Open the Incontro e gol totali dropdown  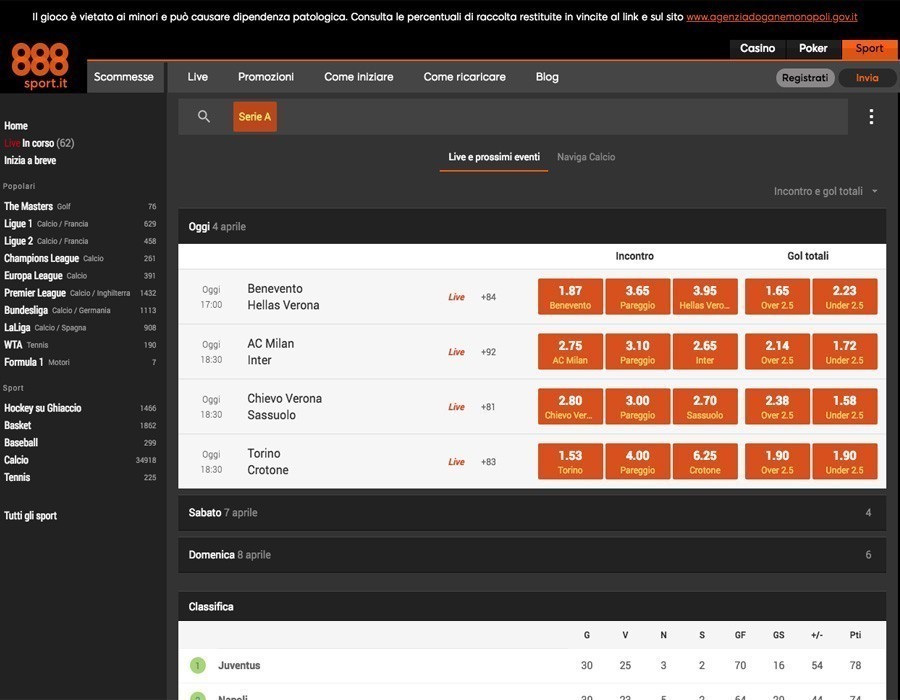pos(825,191)
